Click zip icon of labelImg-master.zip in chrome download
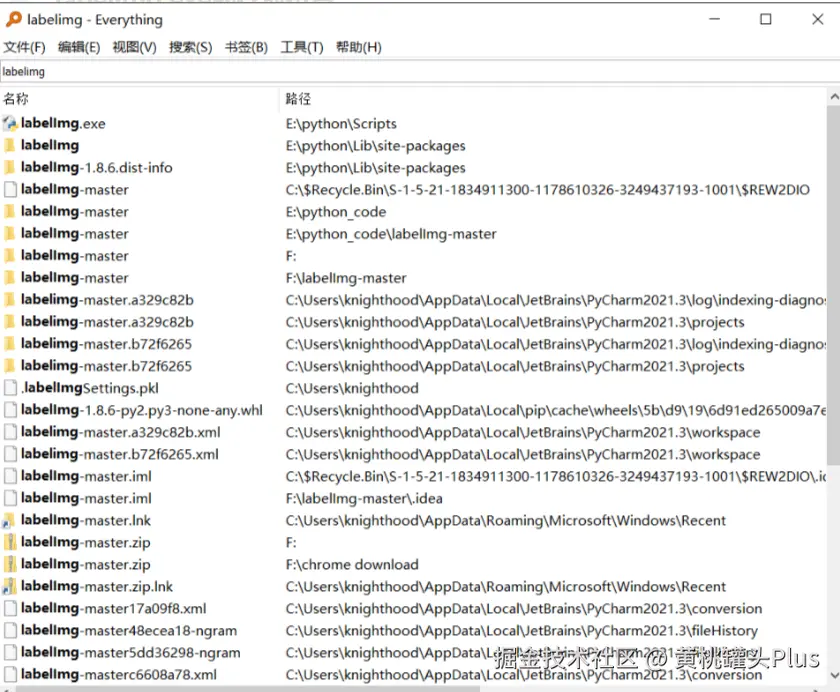The height and width of the screenshot is (692, 840). pyautogui.click(x=10, y=564)
